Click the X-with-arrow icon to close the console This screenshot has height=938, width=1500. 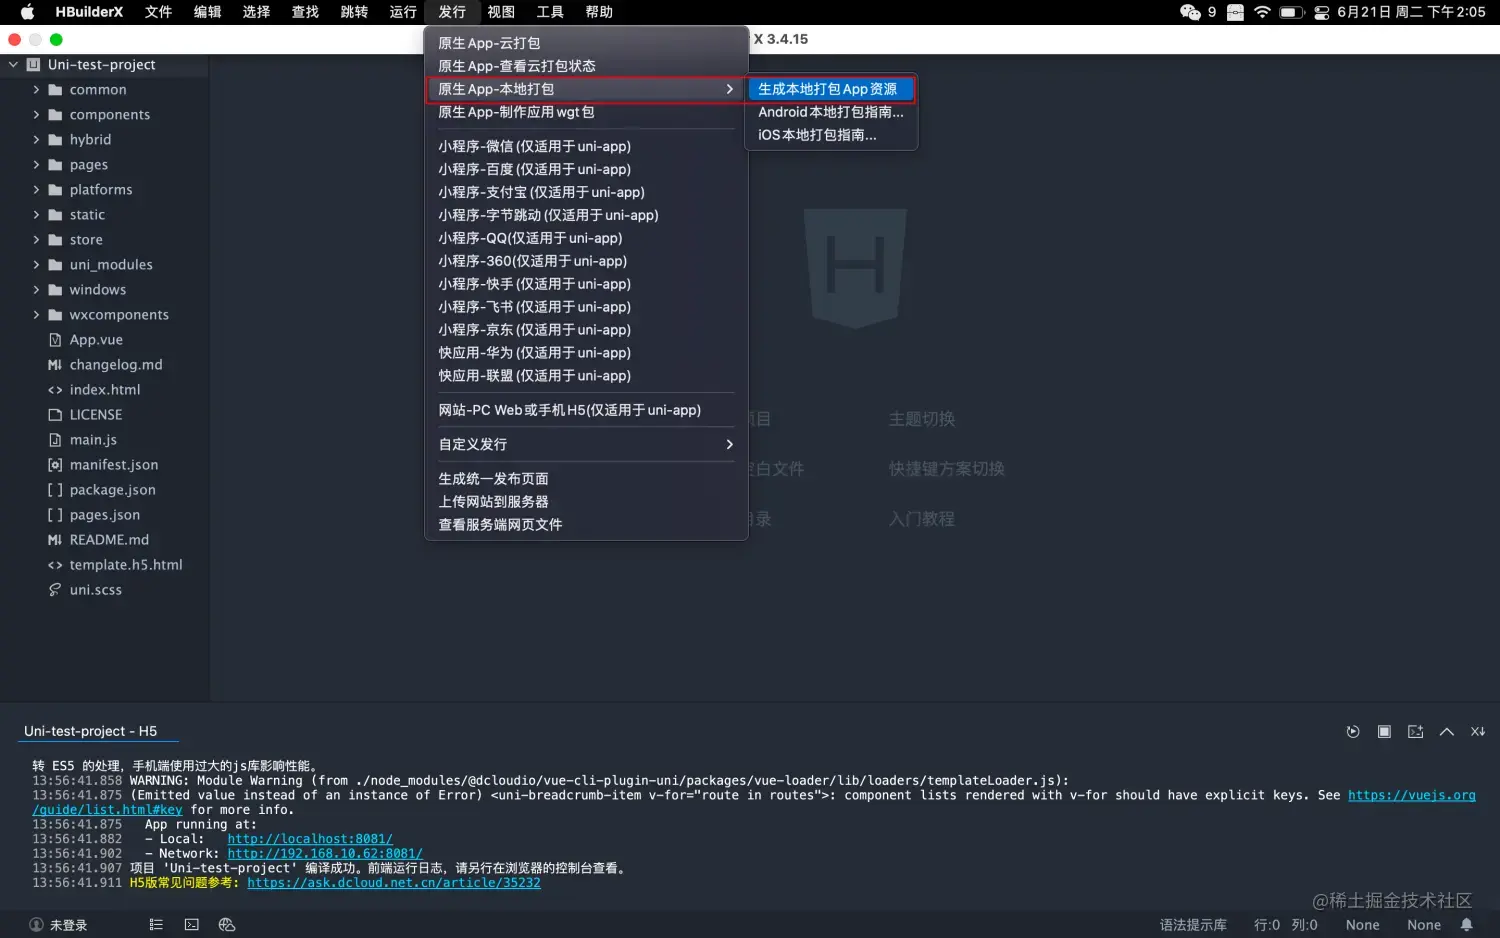point(1477,731)
